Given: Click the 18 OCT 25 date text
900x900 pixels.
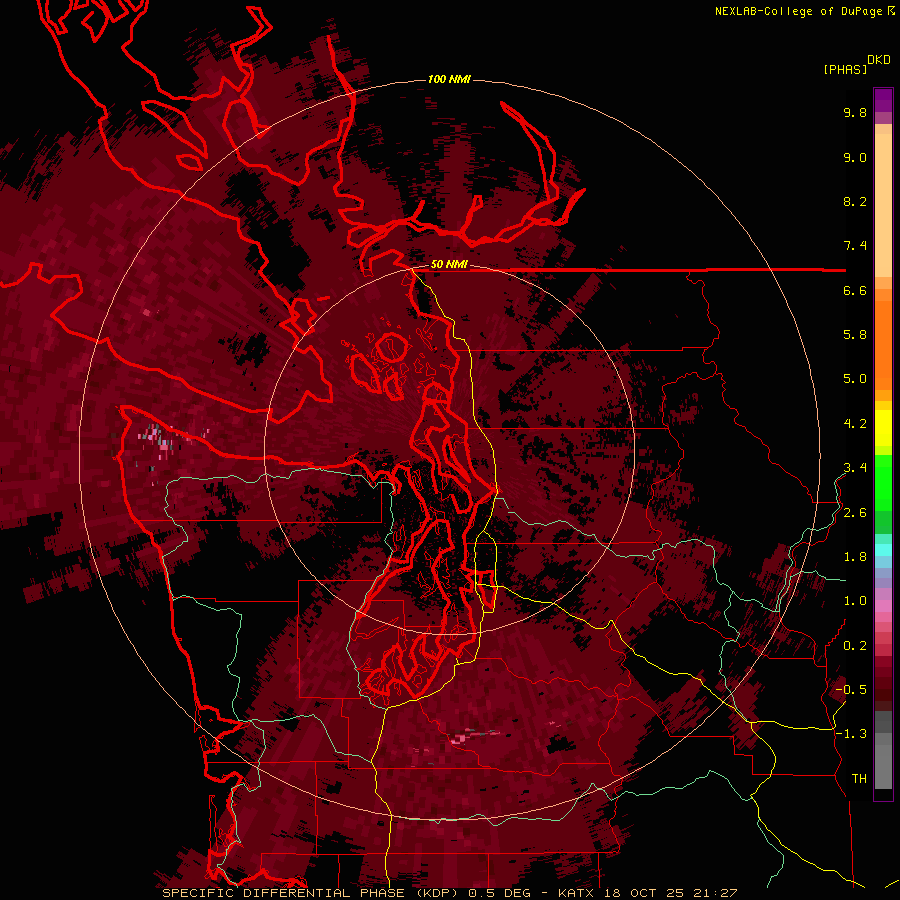Looking at the screenshot, I should tap(643, 893).
